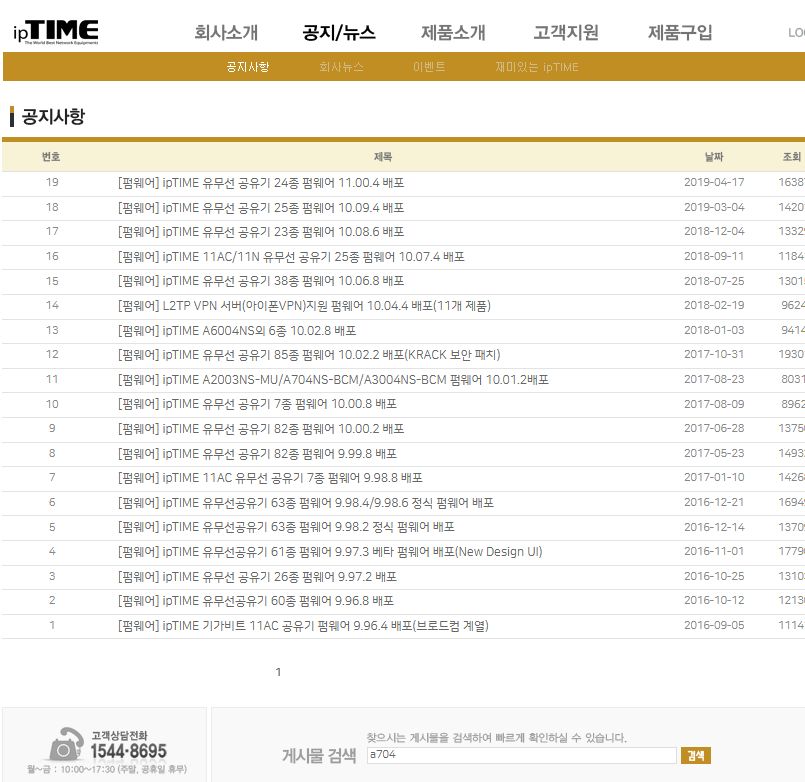This screenshot has height=782, width=805.
Task: Go to page 1 in pagination
Action: pyautogui.click(x=278, y=672)
